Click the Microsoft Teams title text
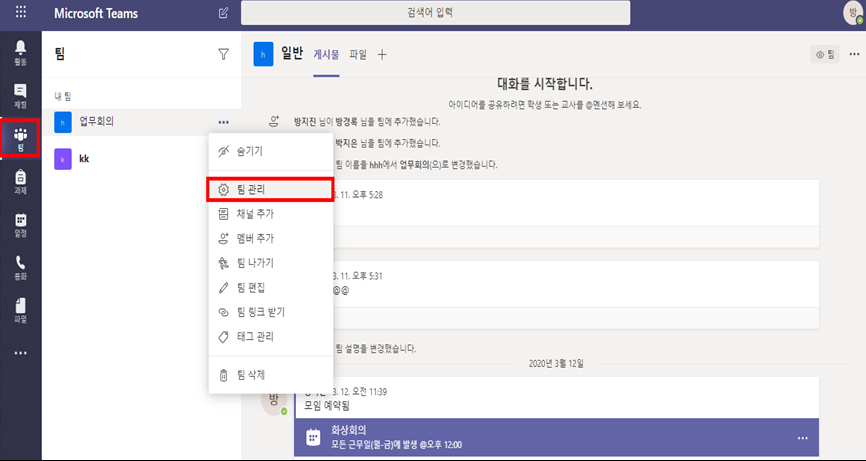 [x=96, y=13]
